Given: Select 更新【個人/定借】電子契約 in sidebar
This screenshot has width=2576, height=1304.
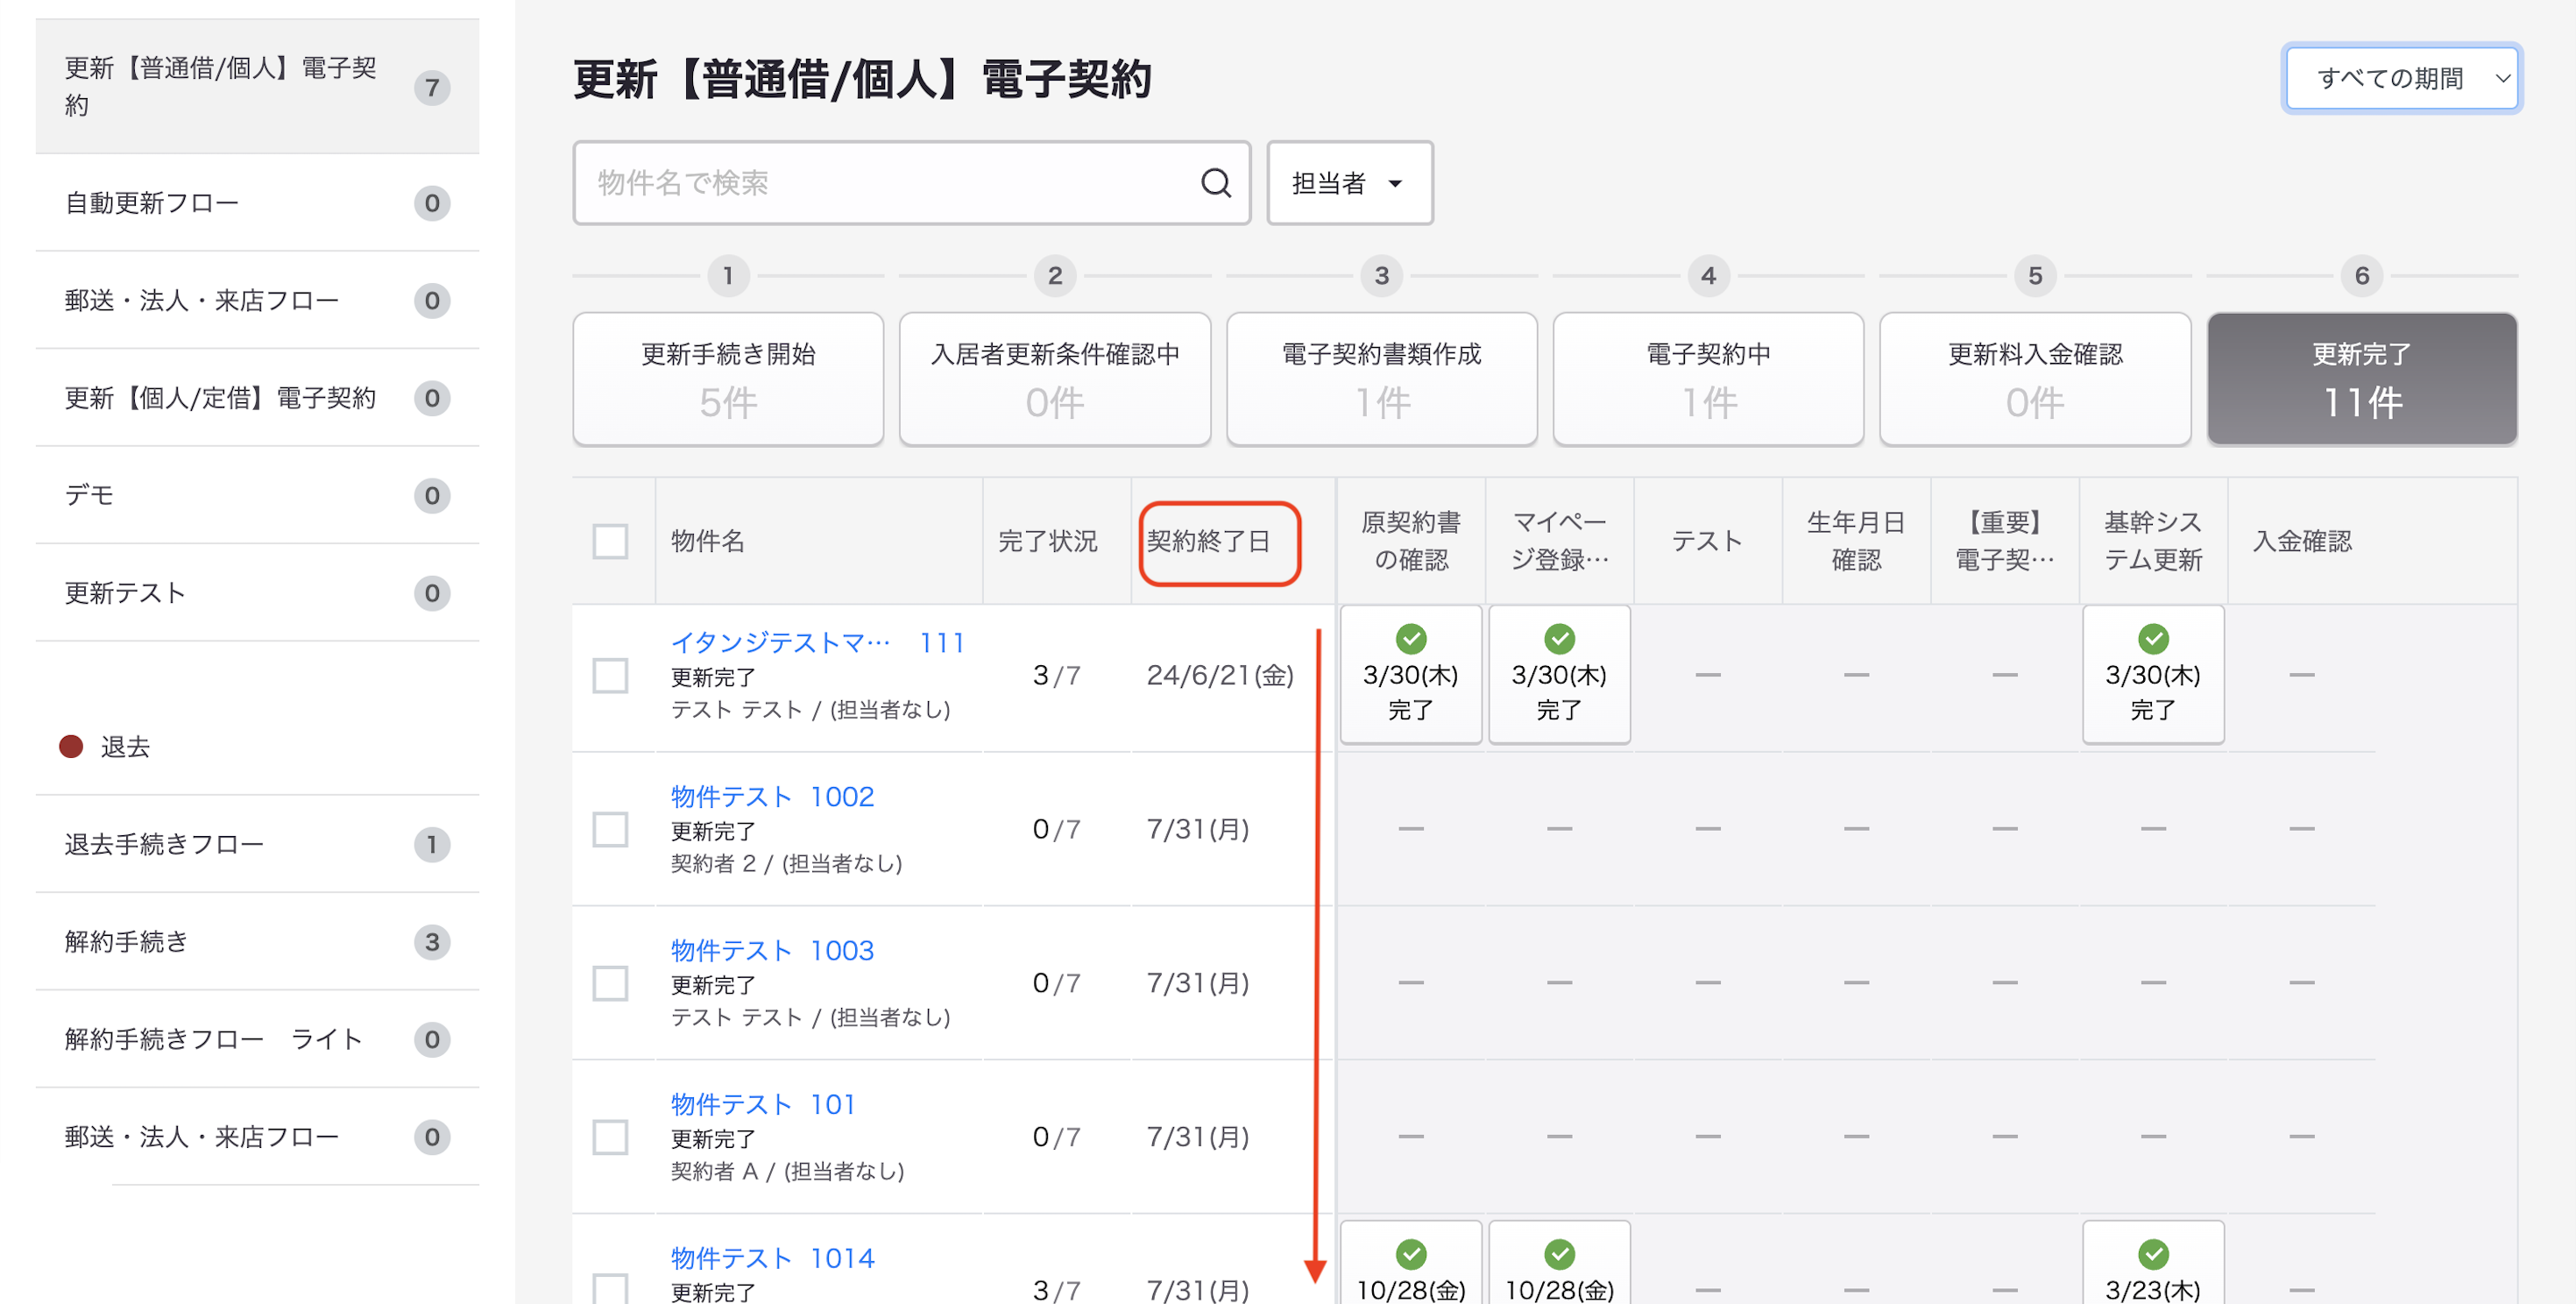Looking at the screenshot, I should [257, 398].
